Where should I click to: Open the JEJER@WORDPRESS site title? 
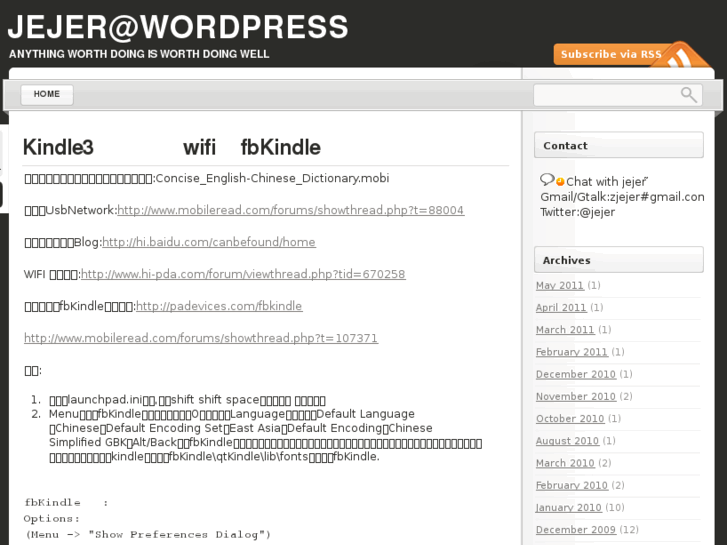[178, 27]
